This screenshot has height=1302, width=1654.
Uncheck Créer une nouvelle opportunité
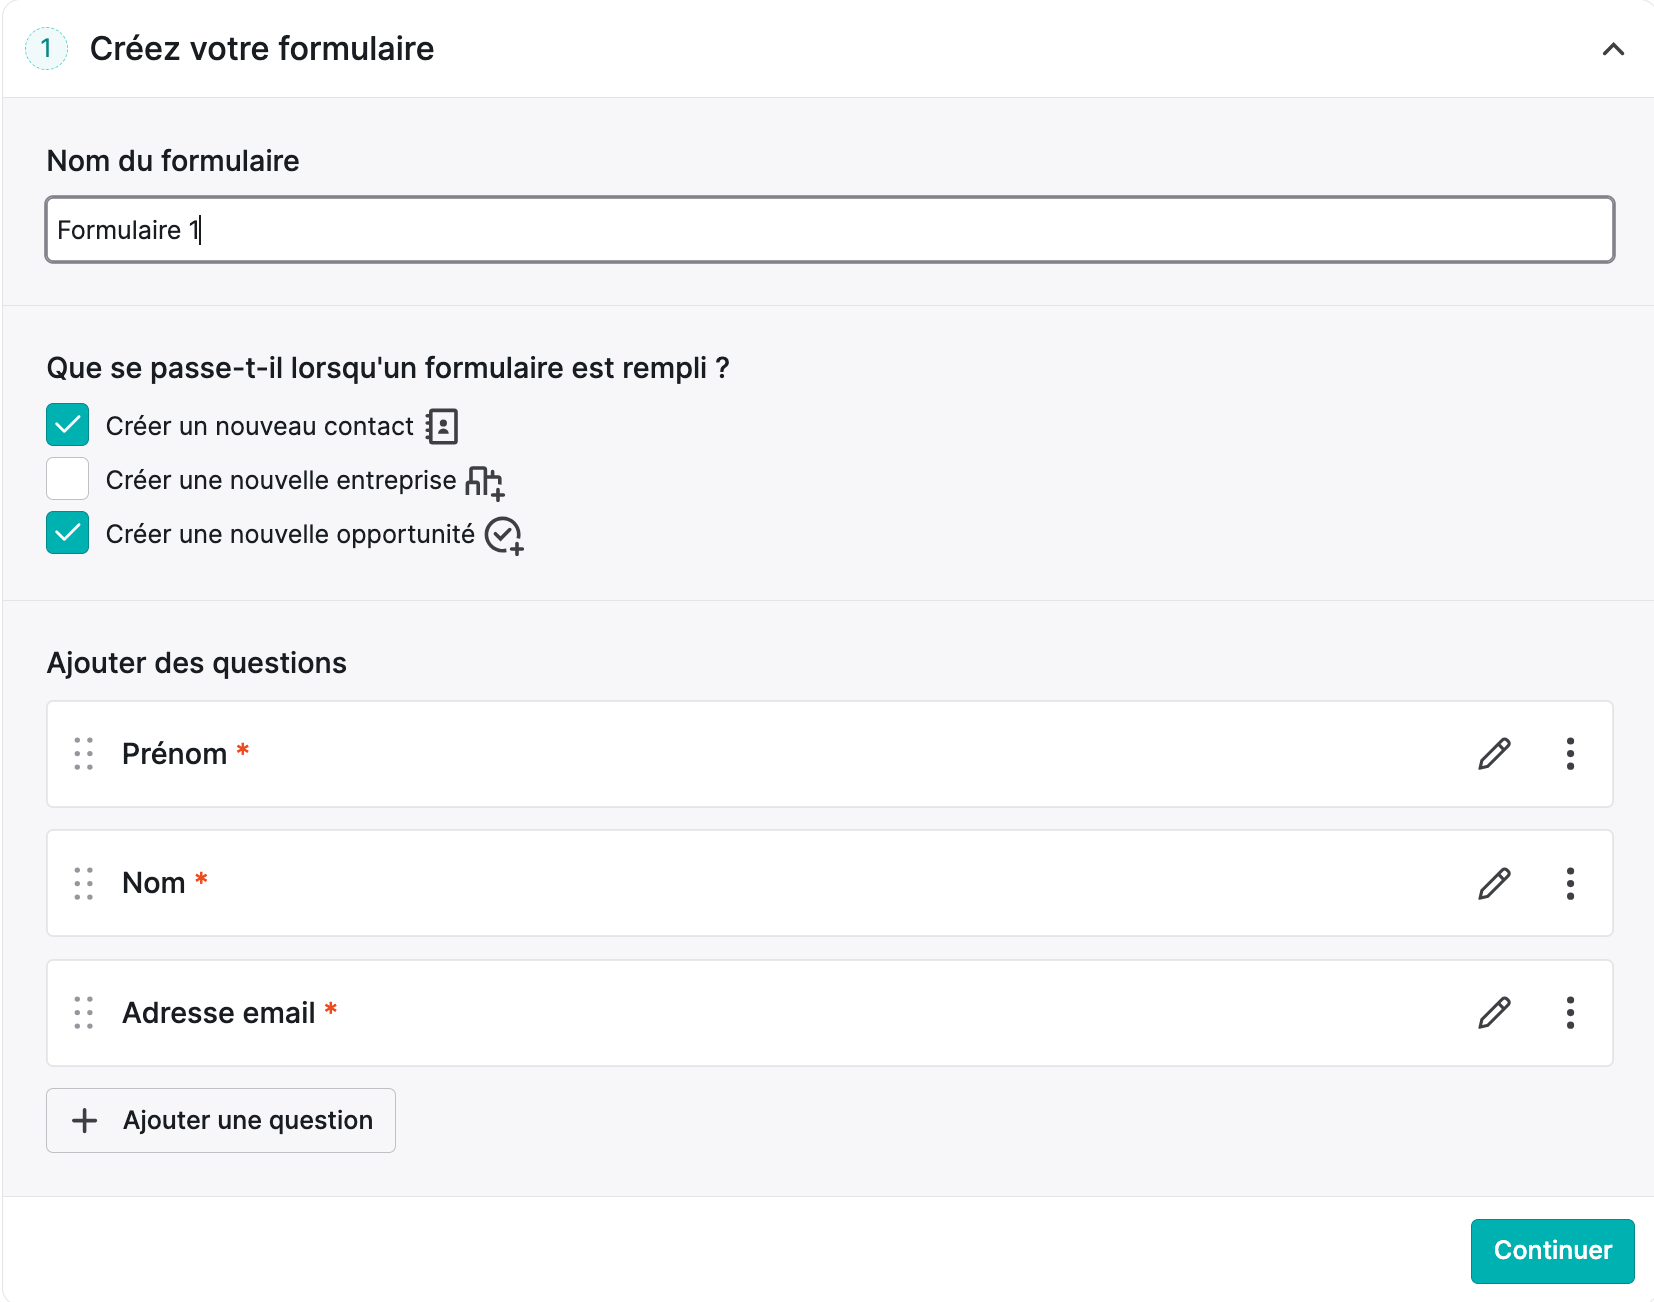tap(67, 533)
